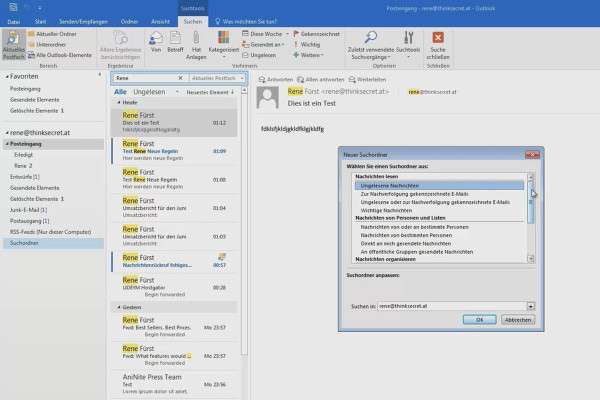Open Gesendet an filter
The width and height of the screenshot is (600, 400).
tap(263, 44)
